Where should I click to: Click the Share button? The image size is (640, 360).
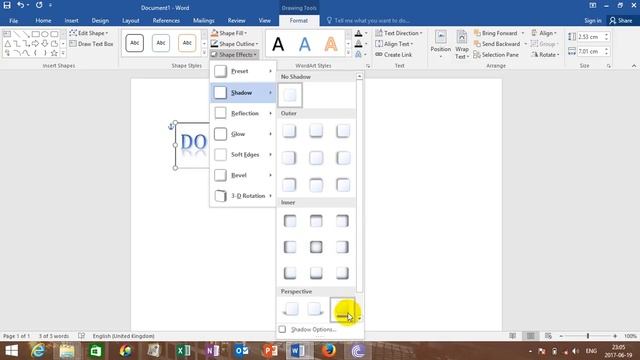click(620, 20)
